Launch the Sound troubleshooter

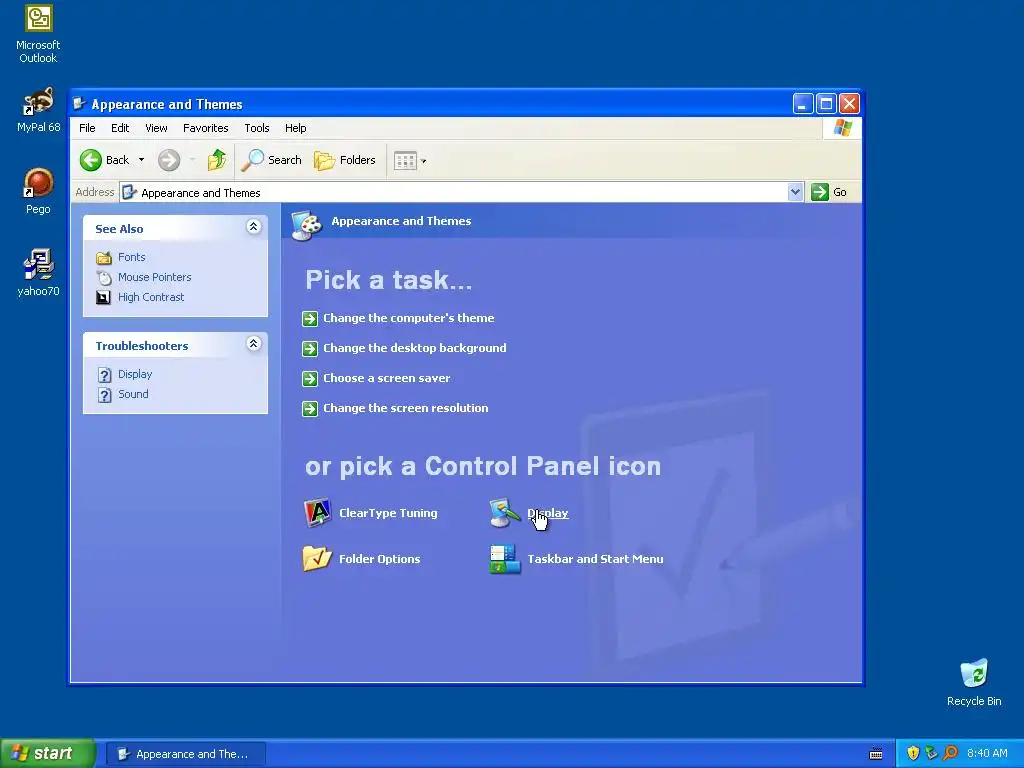tap(133, 394)
